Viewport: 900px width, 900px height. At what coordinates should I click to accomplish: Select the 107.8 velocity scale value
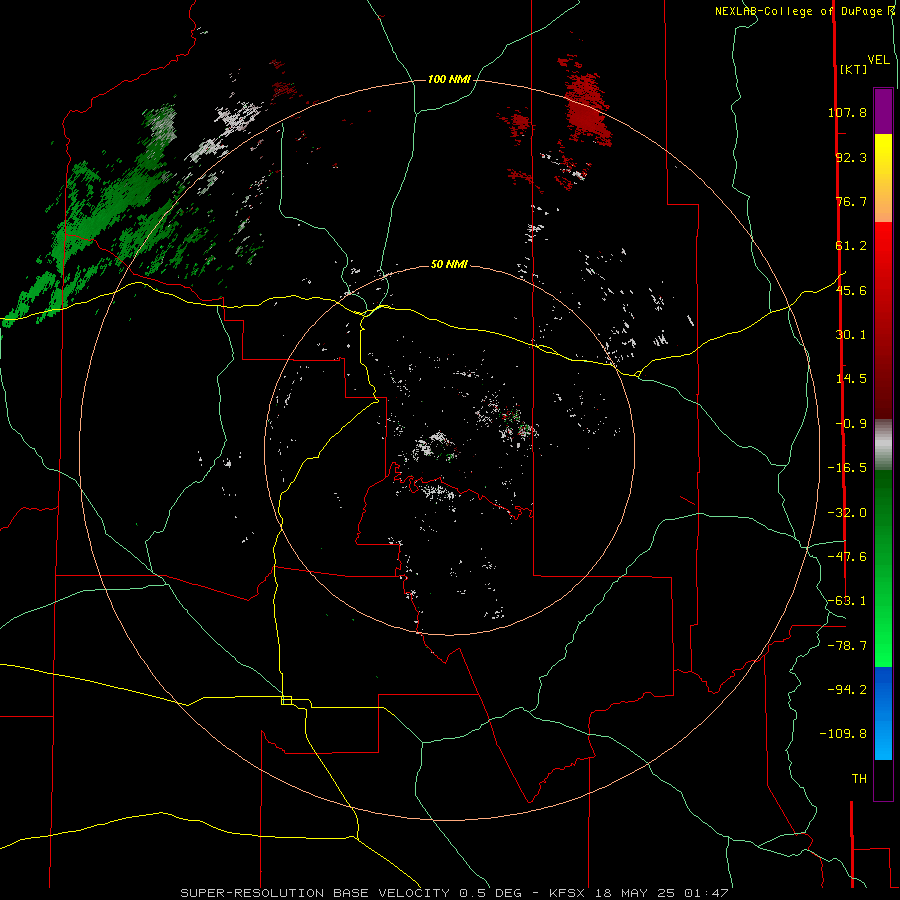pos(847,112)
